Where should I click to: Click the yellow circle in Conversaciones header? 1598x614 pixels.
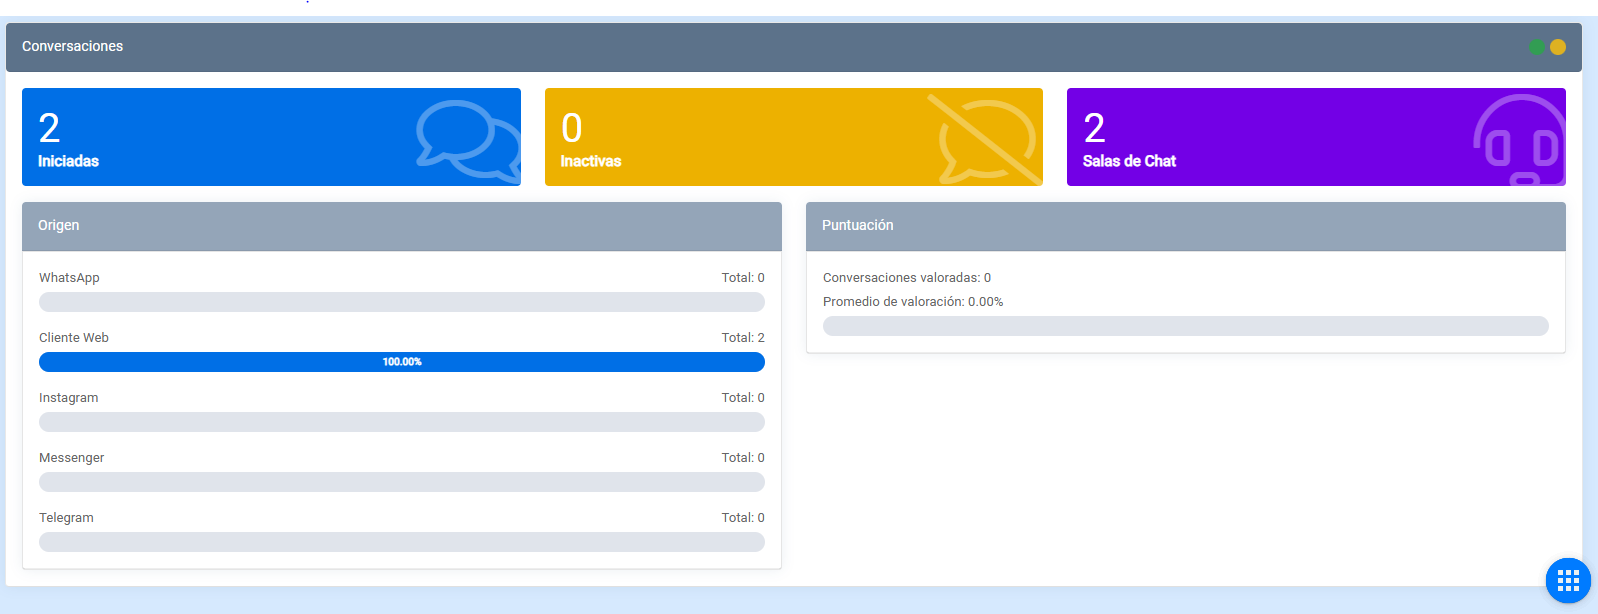point(1558,47)
